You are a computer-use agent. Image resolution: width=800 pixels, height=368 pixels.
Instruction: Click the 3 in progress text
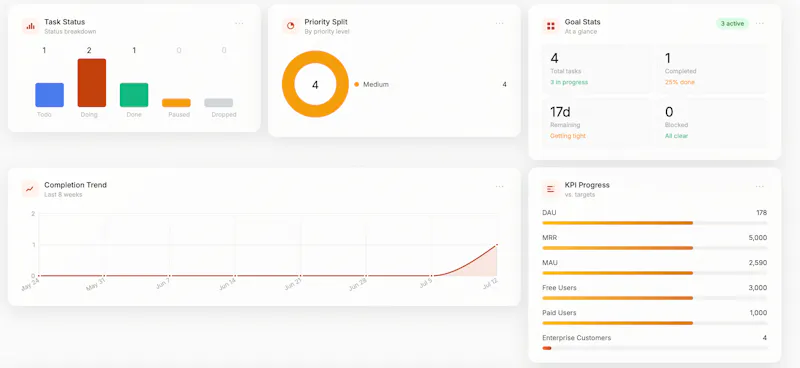[569, 82]
